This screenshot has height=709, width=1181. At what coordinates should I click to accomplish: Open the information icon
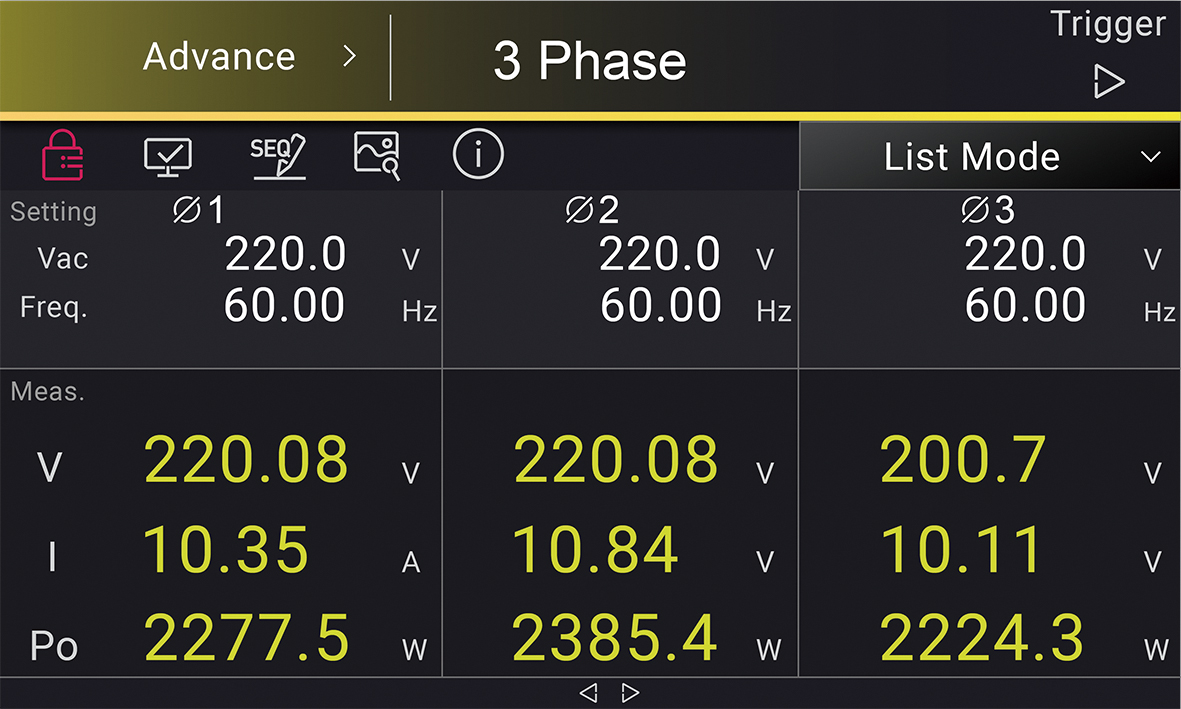(x=478, y=154)
